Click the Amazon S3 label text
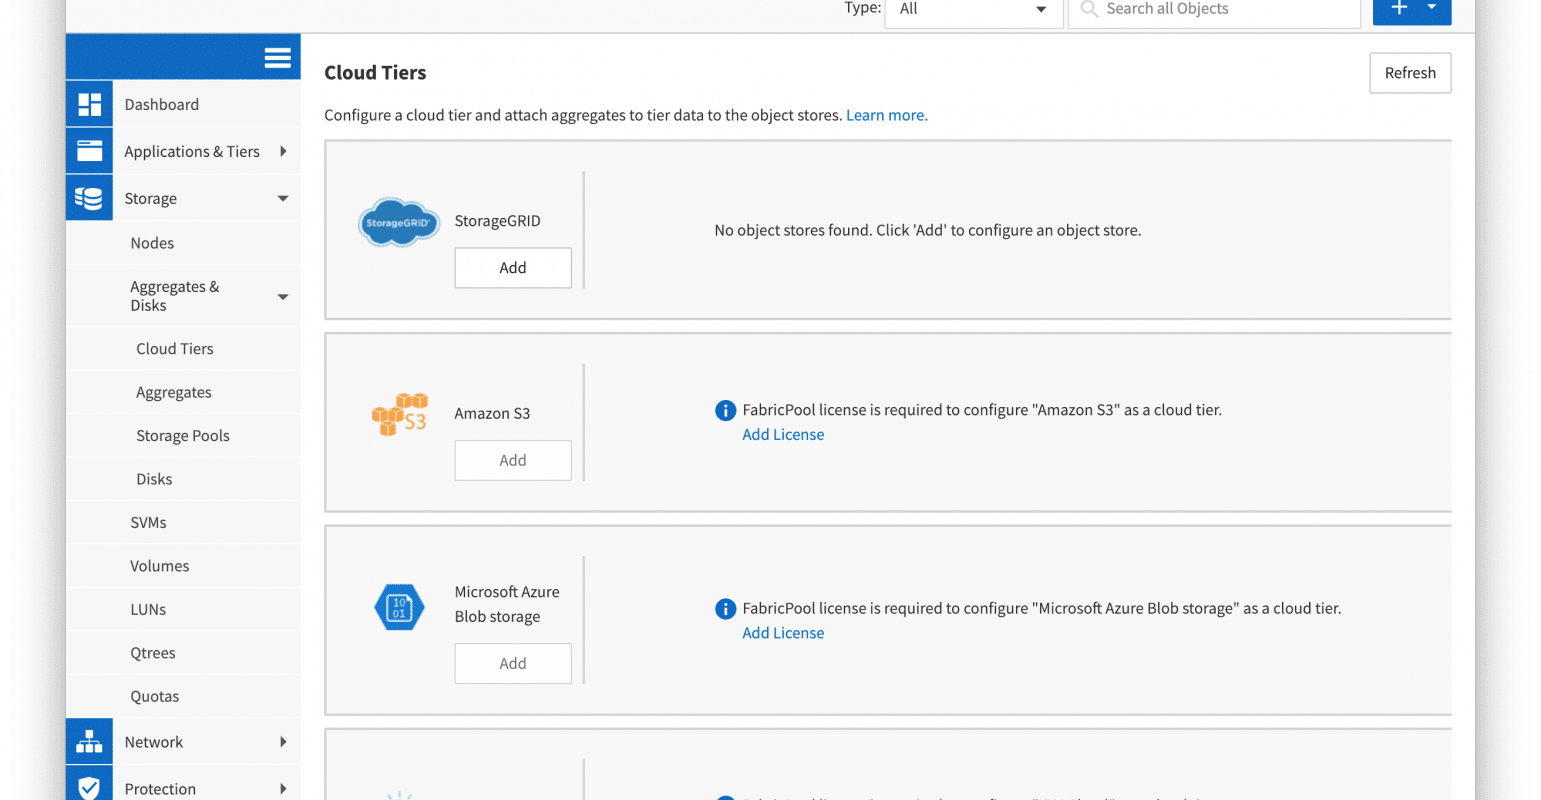Viewport: 1541px width, 800px height. point(492,413)
